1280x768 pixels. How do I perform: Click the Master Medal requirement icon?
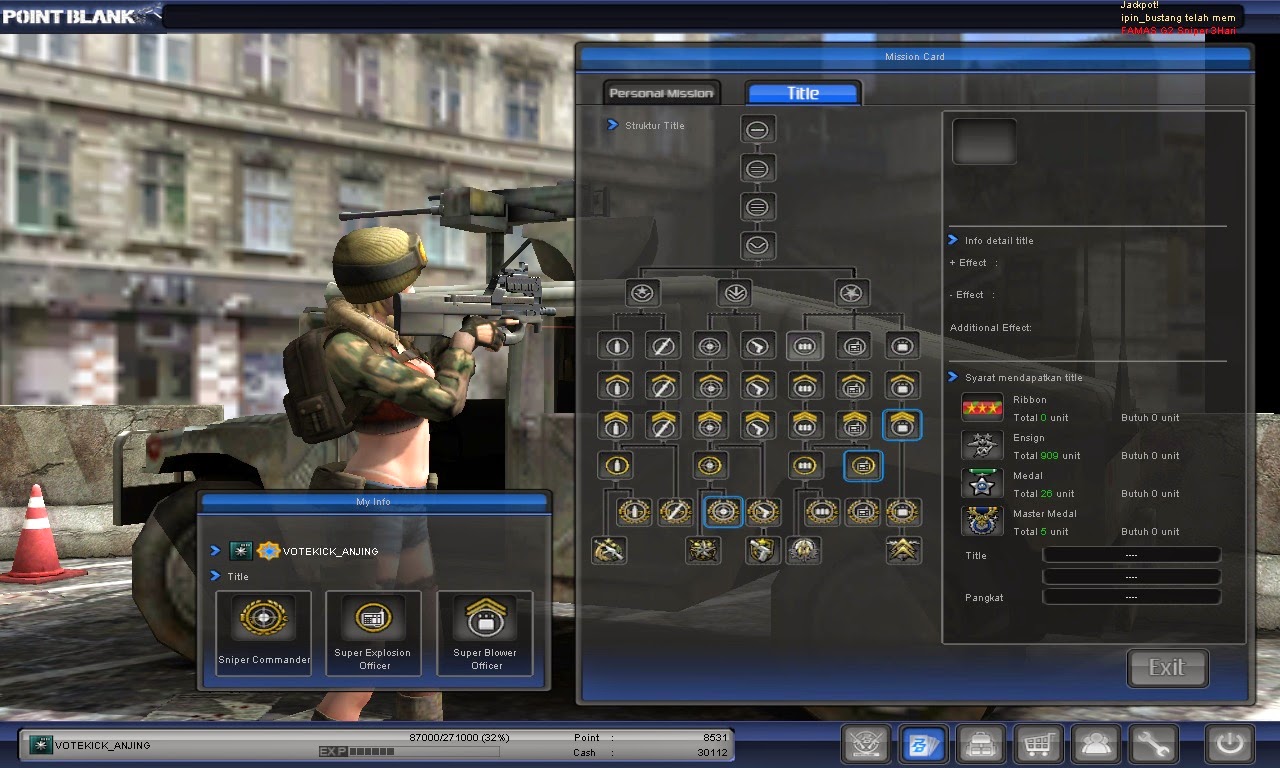(982, 520)
